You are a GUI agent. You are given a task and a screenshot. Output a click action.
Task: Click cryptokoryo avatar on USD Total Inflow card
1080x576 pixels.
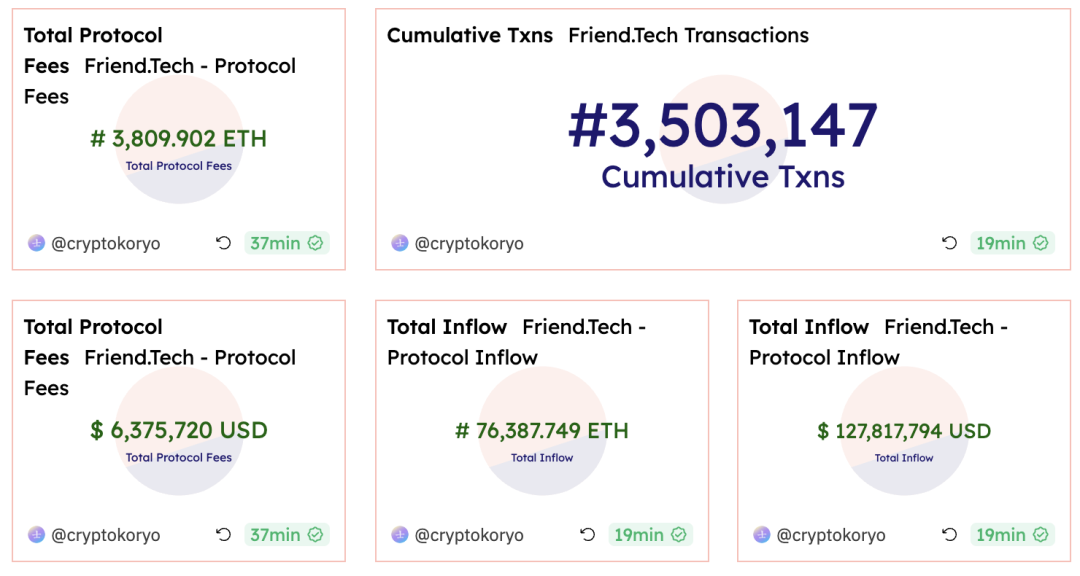(762, 535)
